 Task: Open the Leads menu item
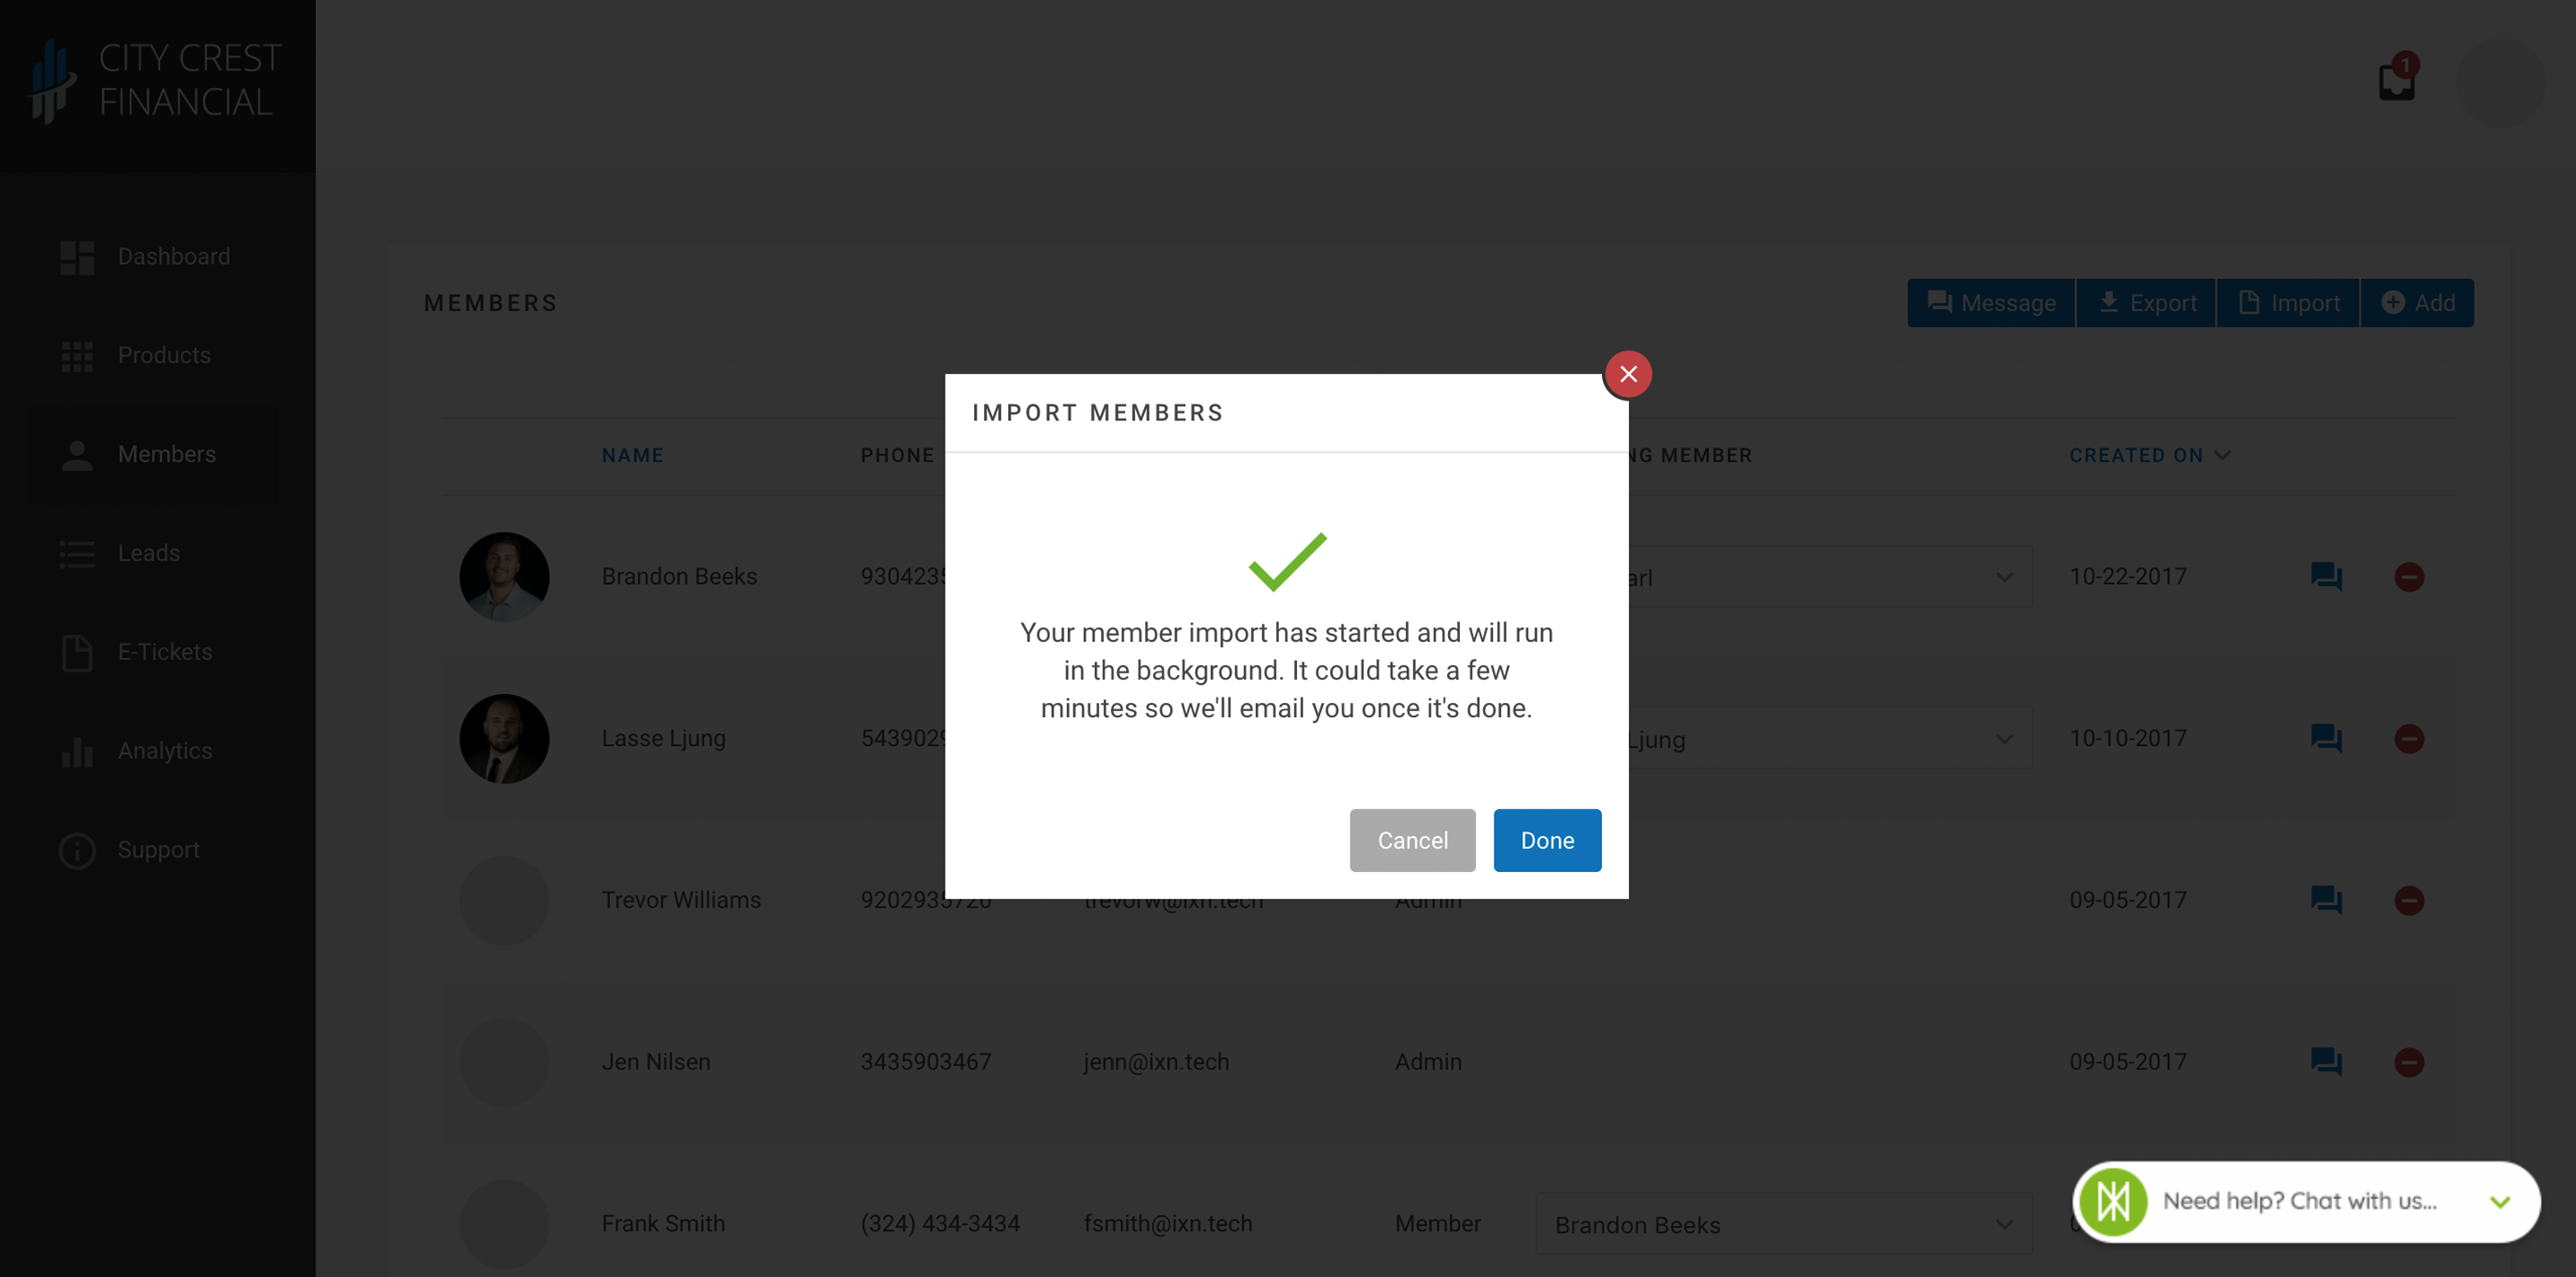point(148,553)
